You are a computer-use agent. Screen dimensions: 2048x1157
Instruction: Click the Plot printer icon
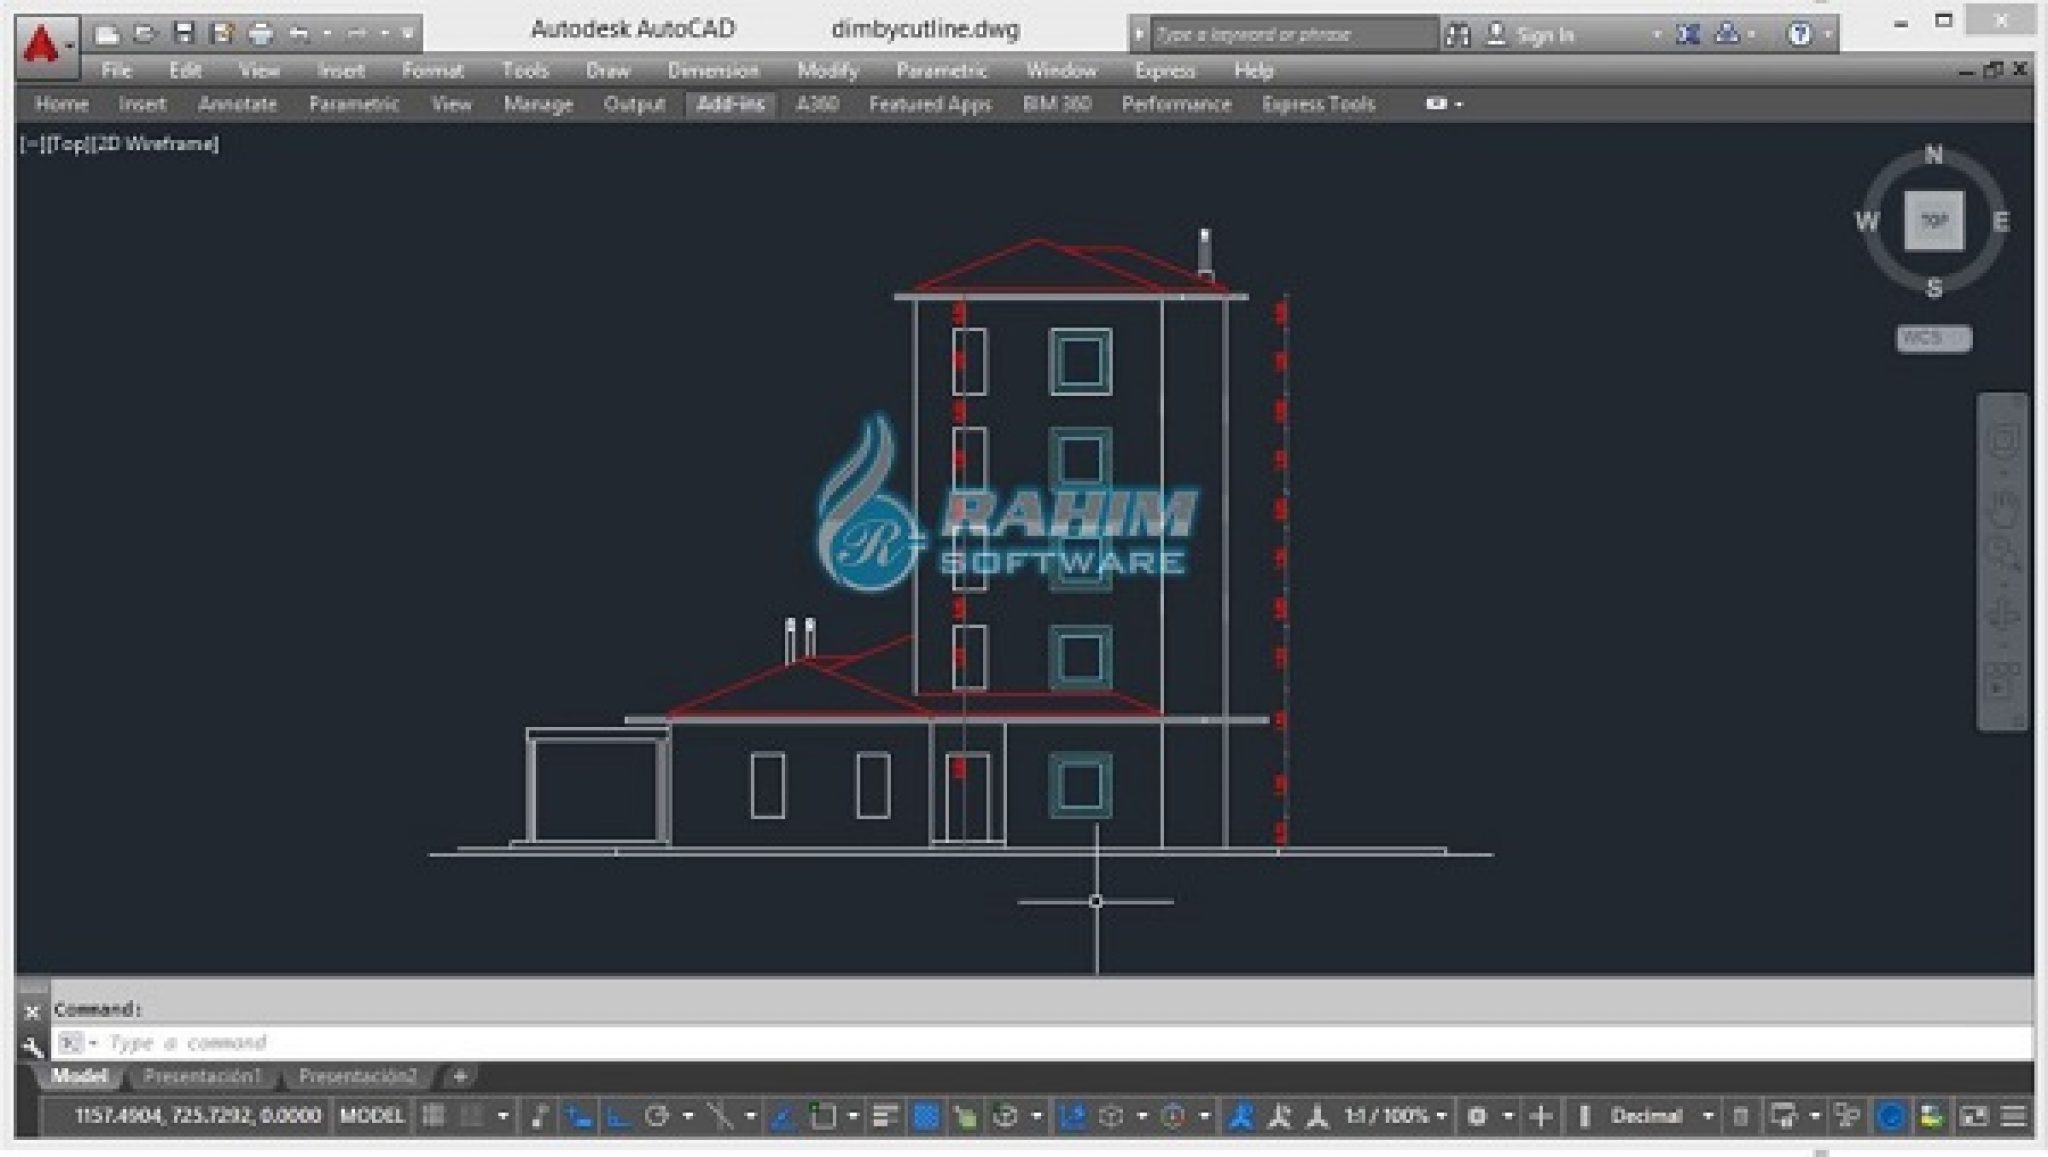261,34
